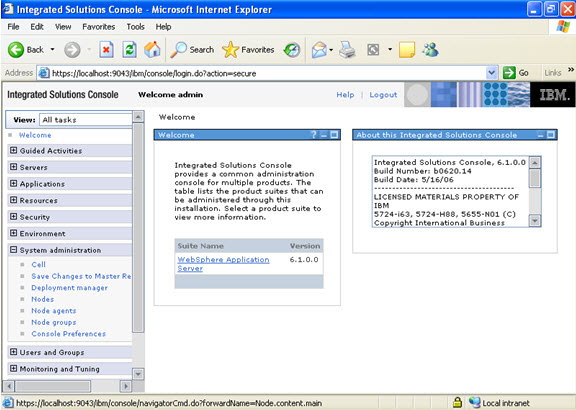The height and width of the screenshot is (410, 576).
Task: Expand the Monitoring and Tuning section
Action: click(x=14, y=368)
